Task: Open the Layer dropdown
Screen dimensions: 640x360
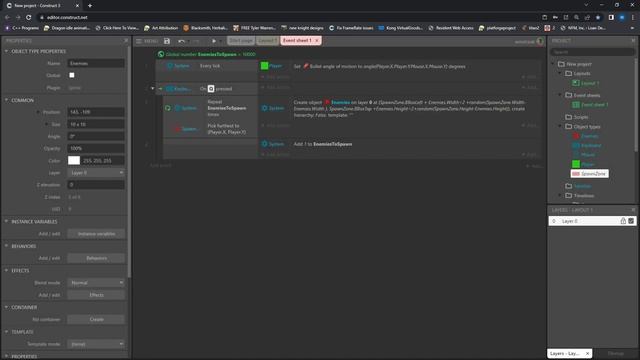Action: tap(96, 173)
